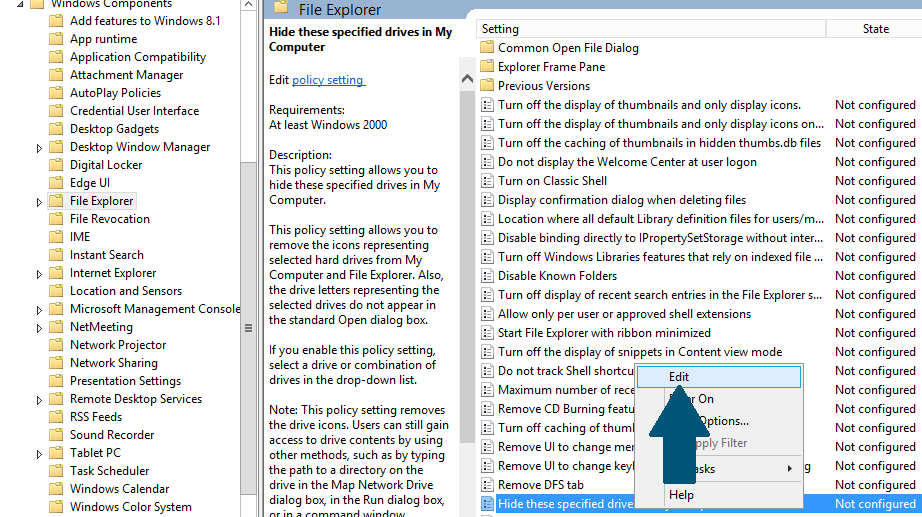Select Add features to Windows 8.1
922x517 pixels.
(x=145, y=21)
